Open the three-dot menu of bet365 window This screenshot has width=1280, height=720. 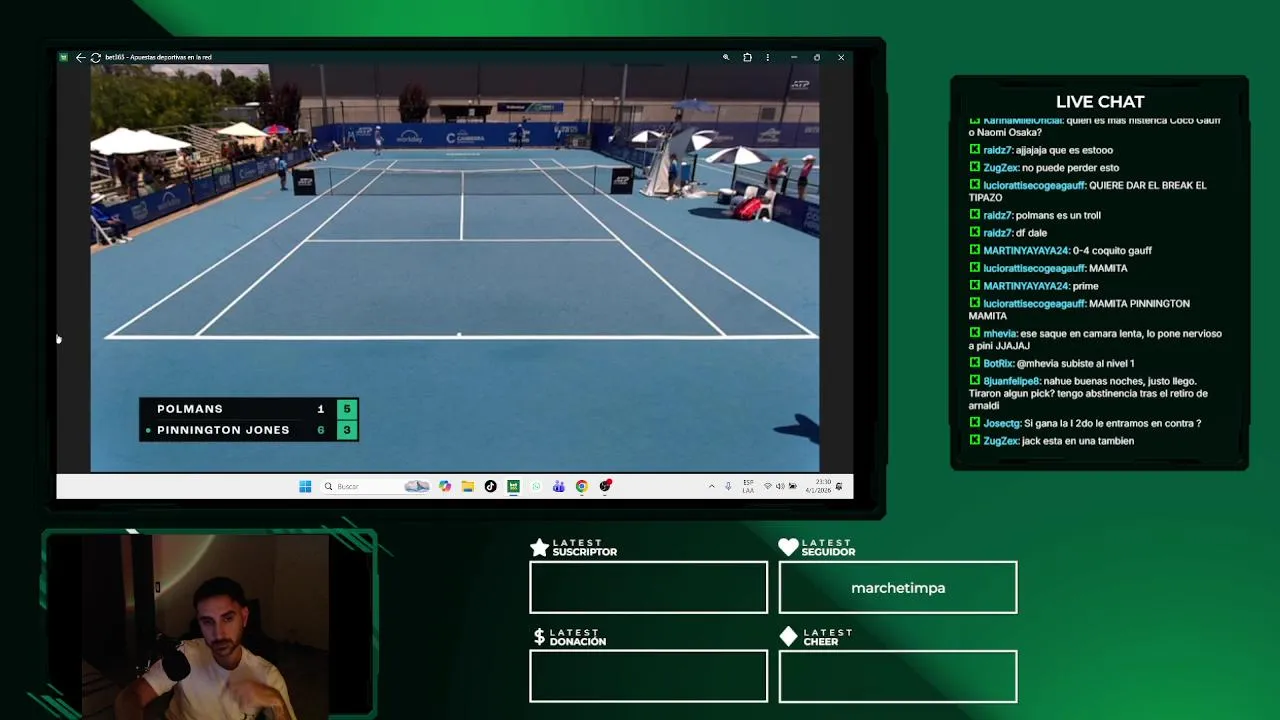(768, 57)
